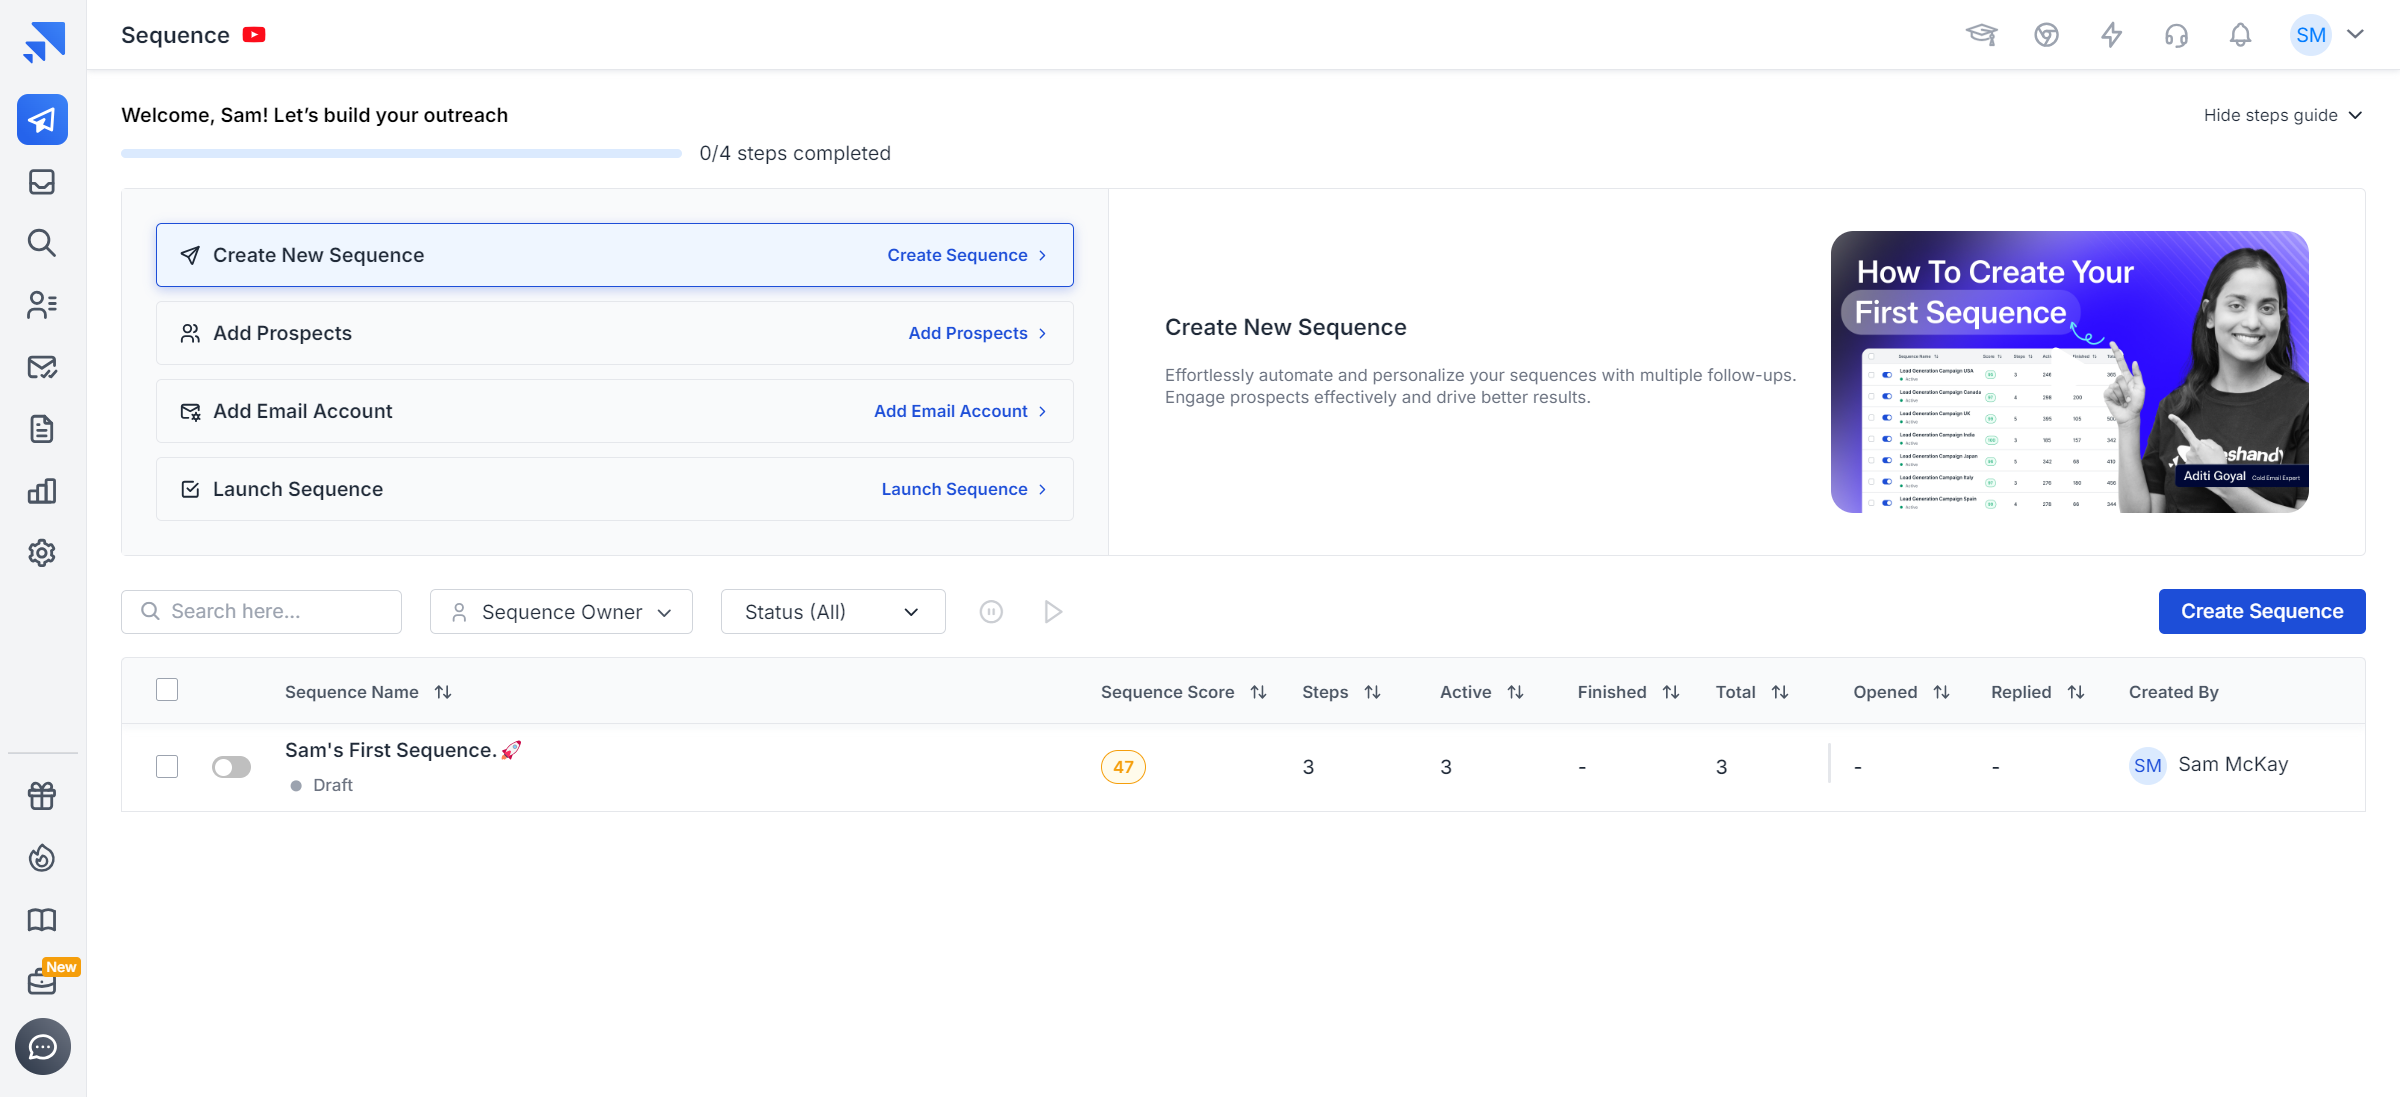Click the lightning bolt icon
The width and height of the screenshot is (2400, 1097).
pyautogui.click(x=2111, y=35)
